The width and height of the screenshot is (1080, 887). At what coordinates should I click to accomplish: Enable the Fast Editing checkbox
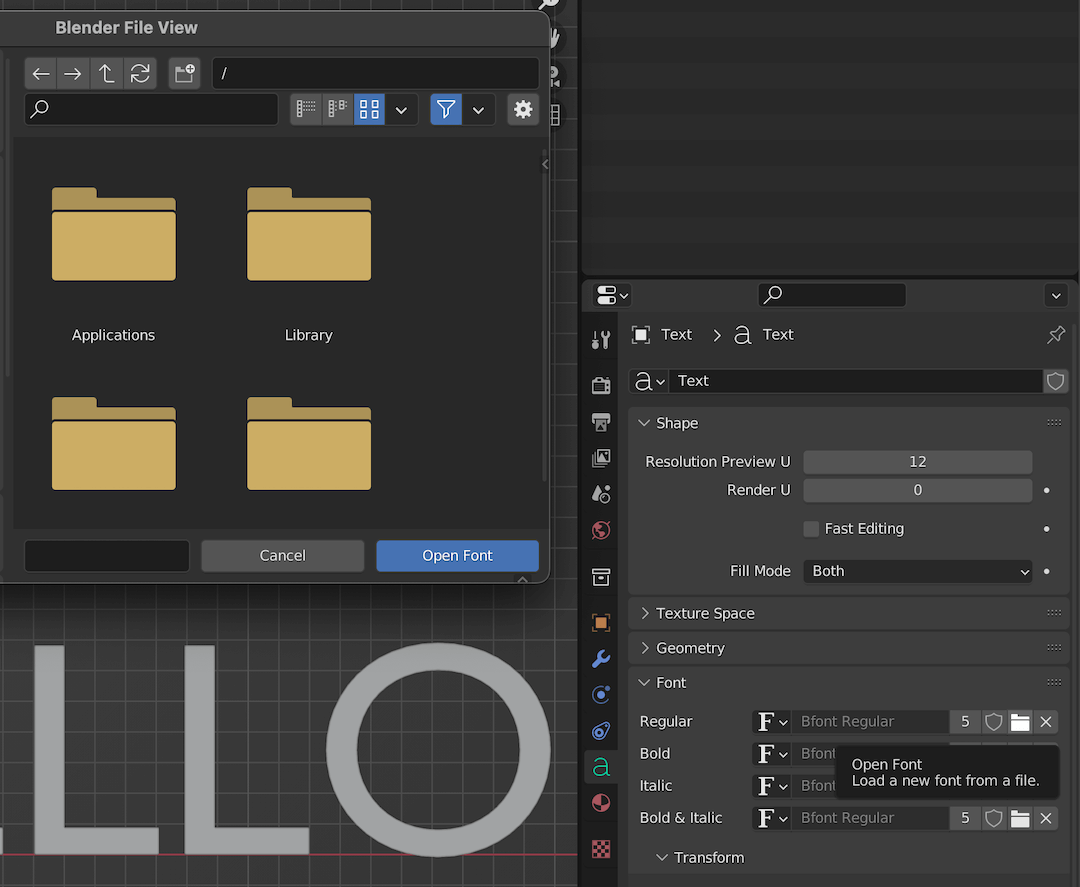(x=811, y=529)
